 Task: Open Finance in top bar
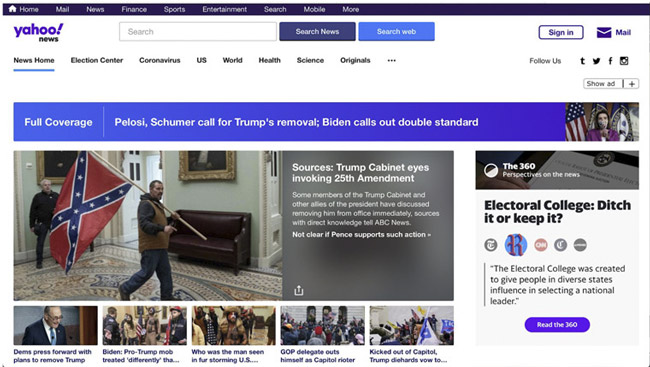point(134,9)
